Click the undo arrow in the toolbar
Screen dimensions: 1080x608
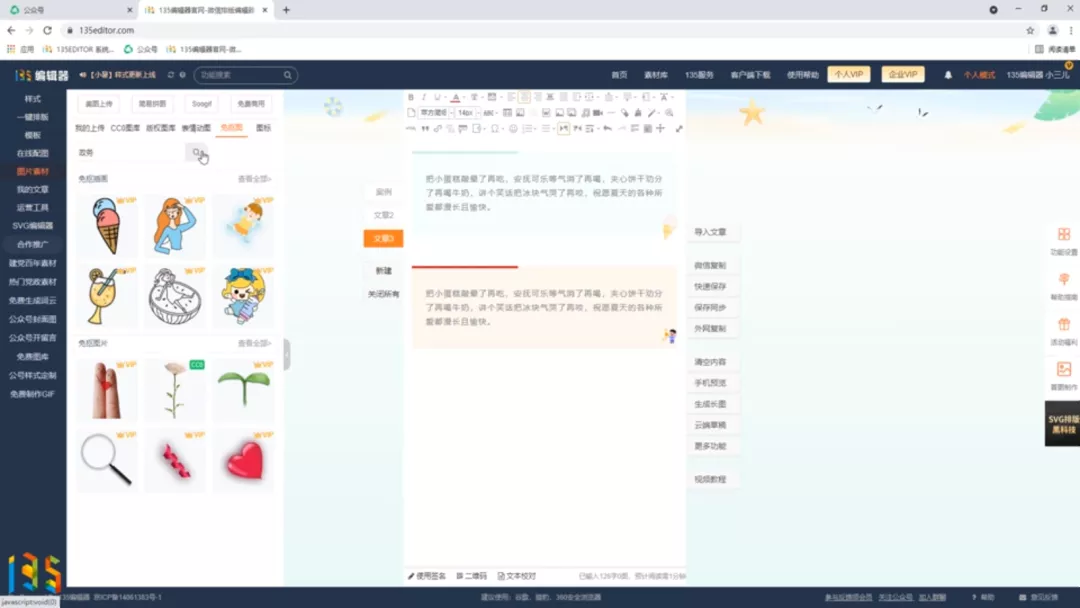(608, 128)
